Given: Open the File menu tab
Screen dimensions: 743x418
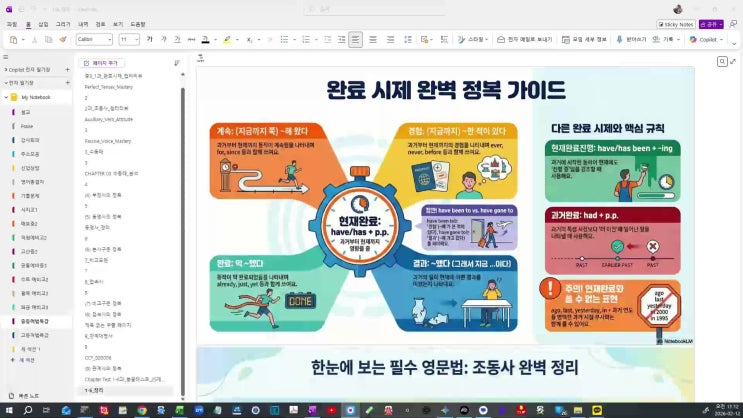Looking at the screenshot, I should [x=11, y=23].
